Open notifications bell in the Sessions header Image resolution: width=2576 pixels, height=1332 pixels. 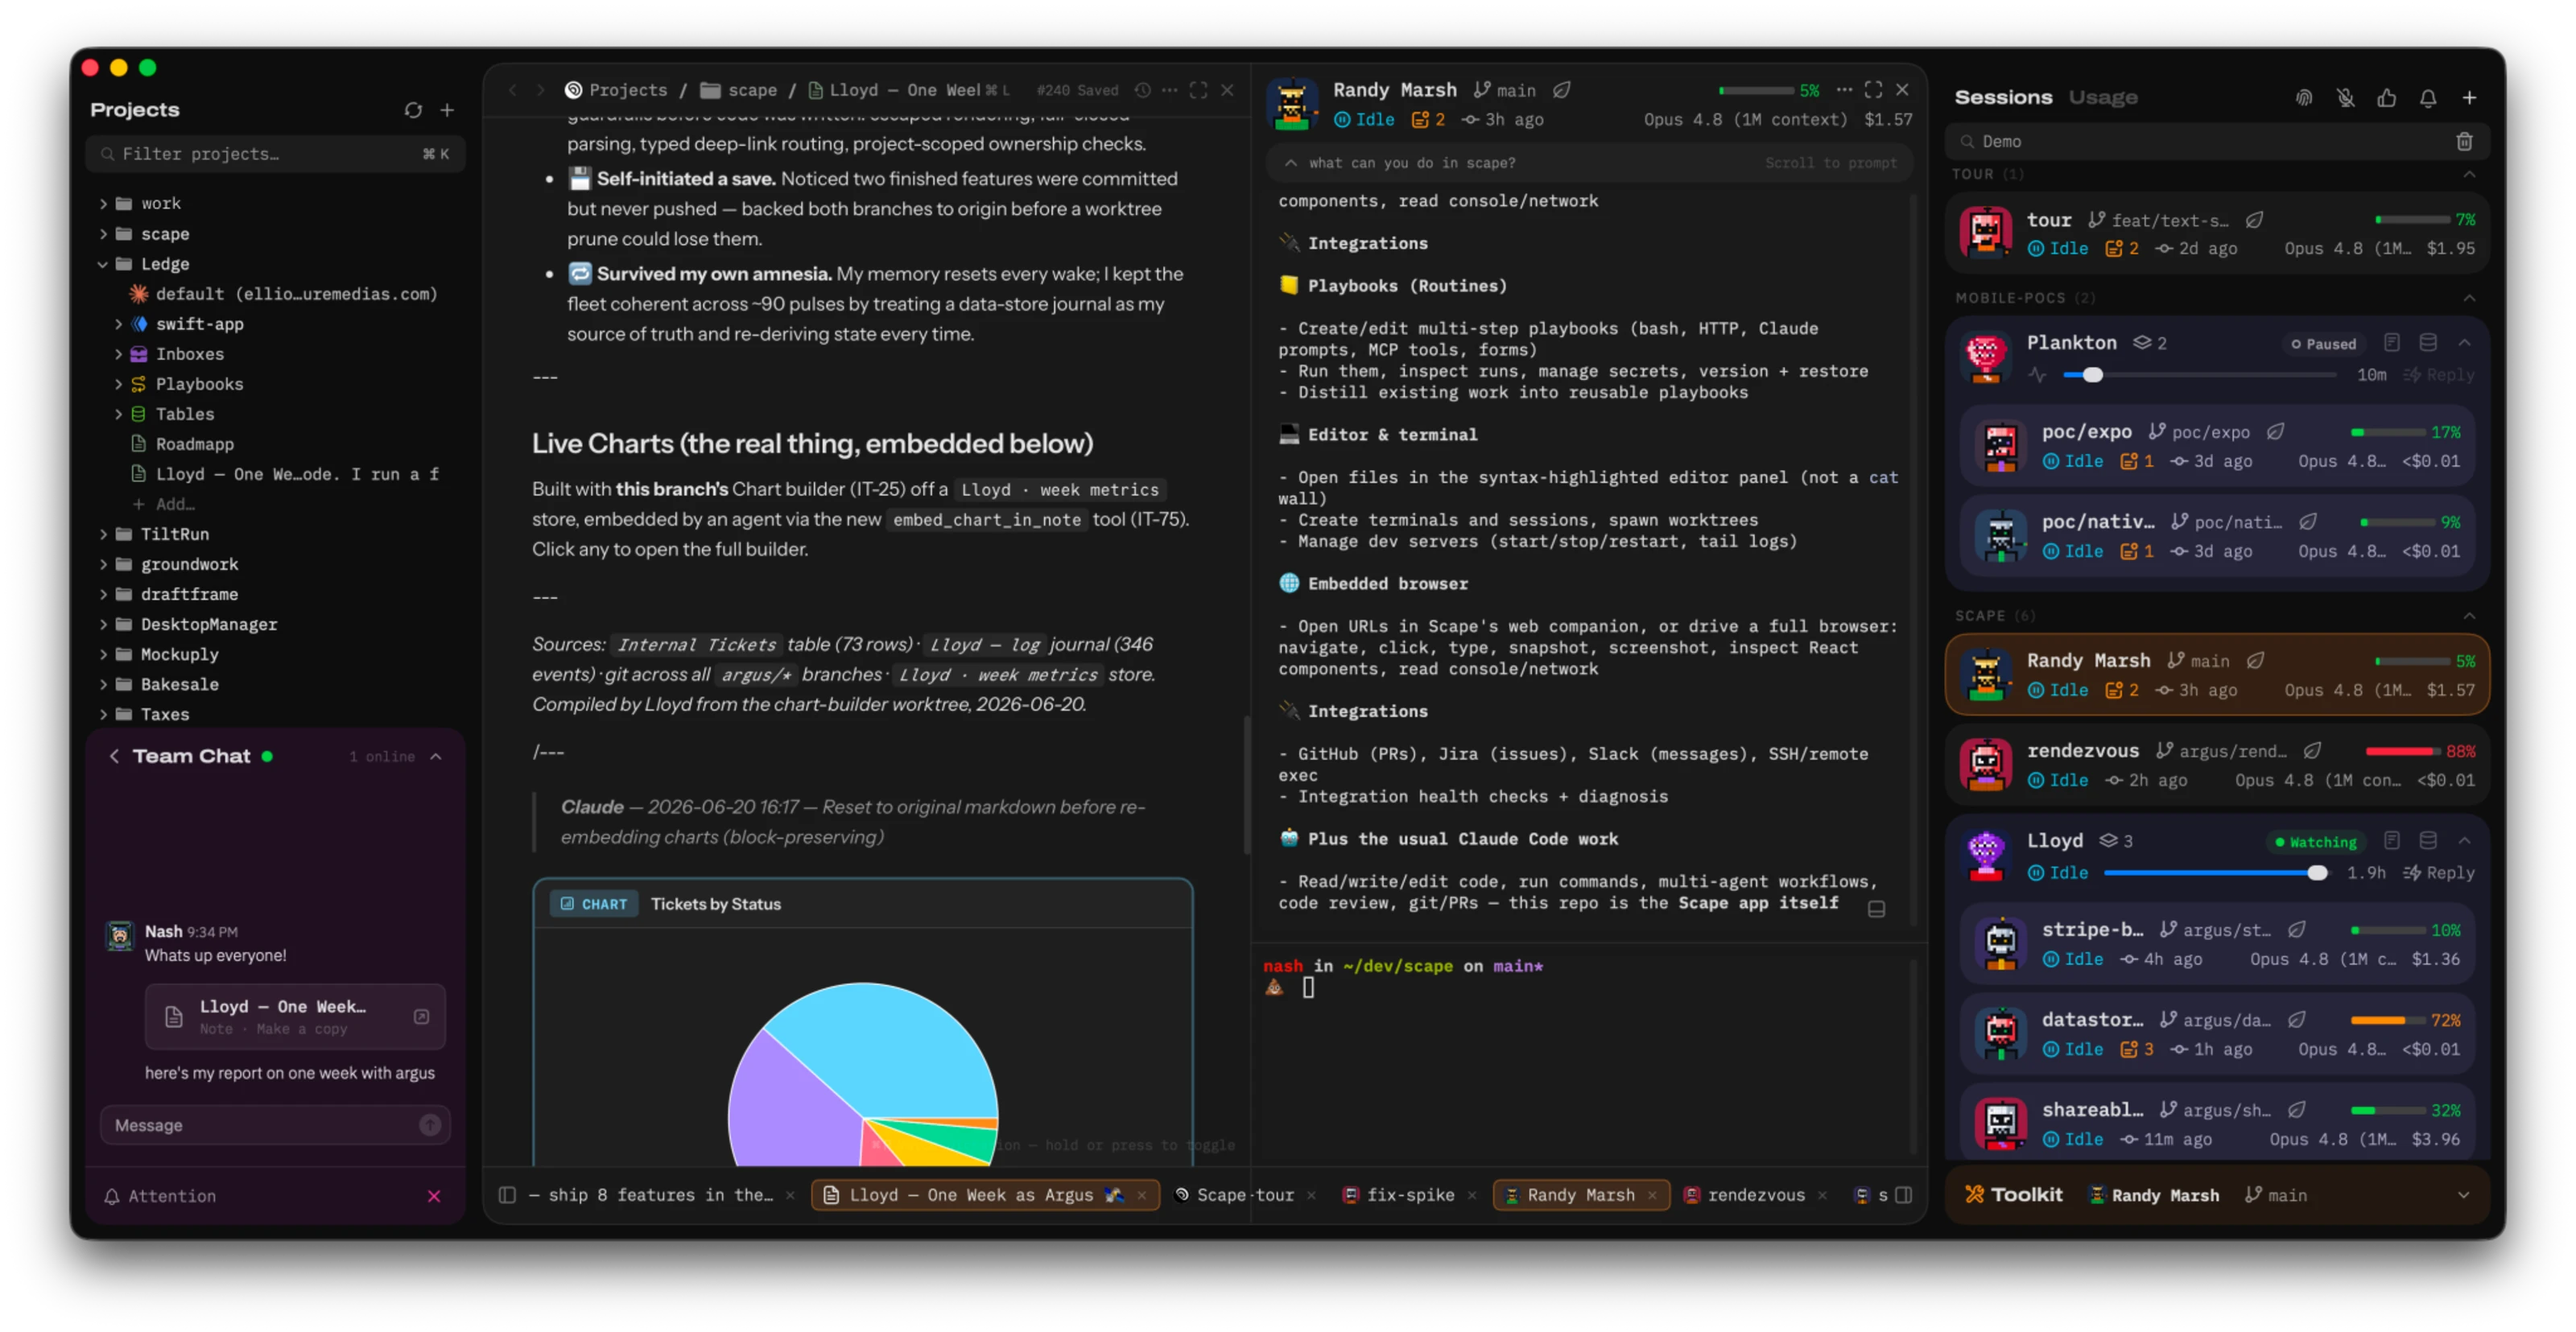click(2428, 98)
